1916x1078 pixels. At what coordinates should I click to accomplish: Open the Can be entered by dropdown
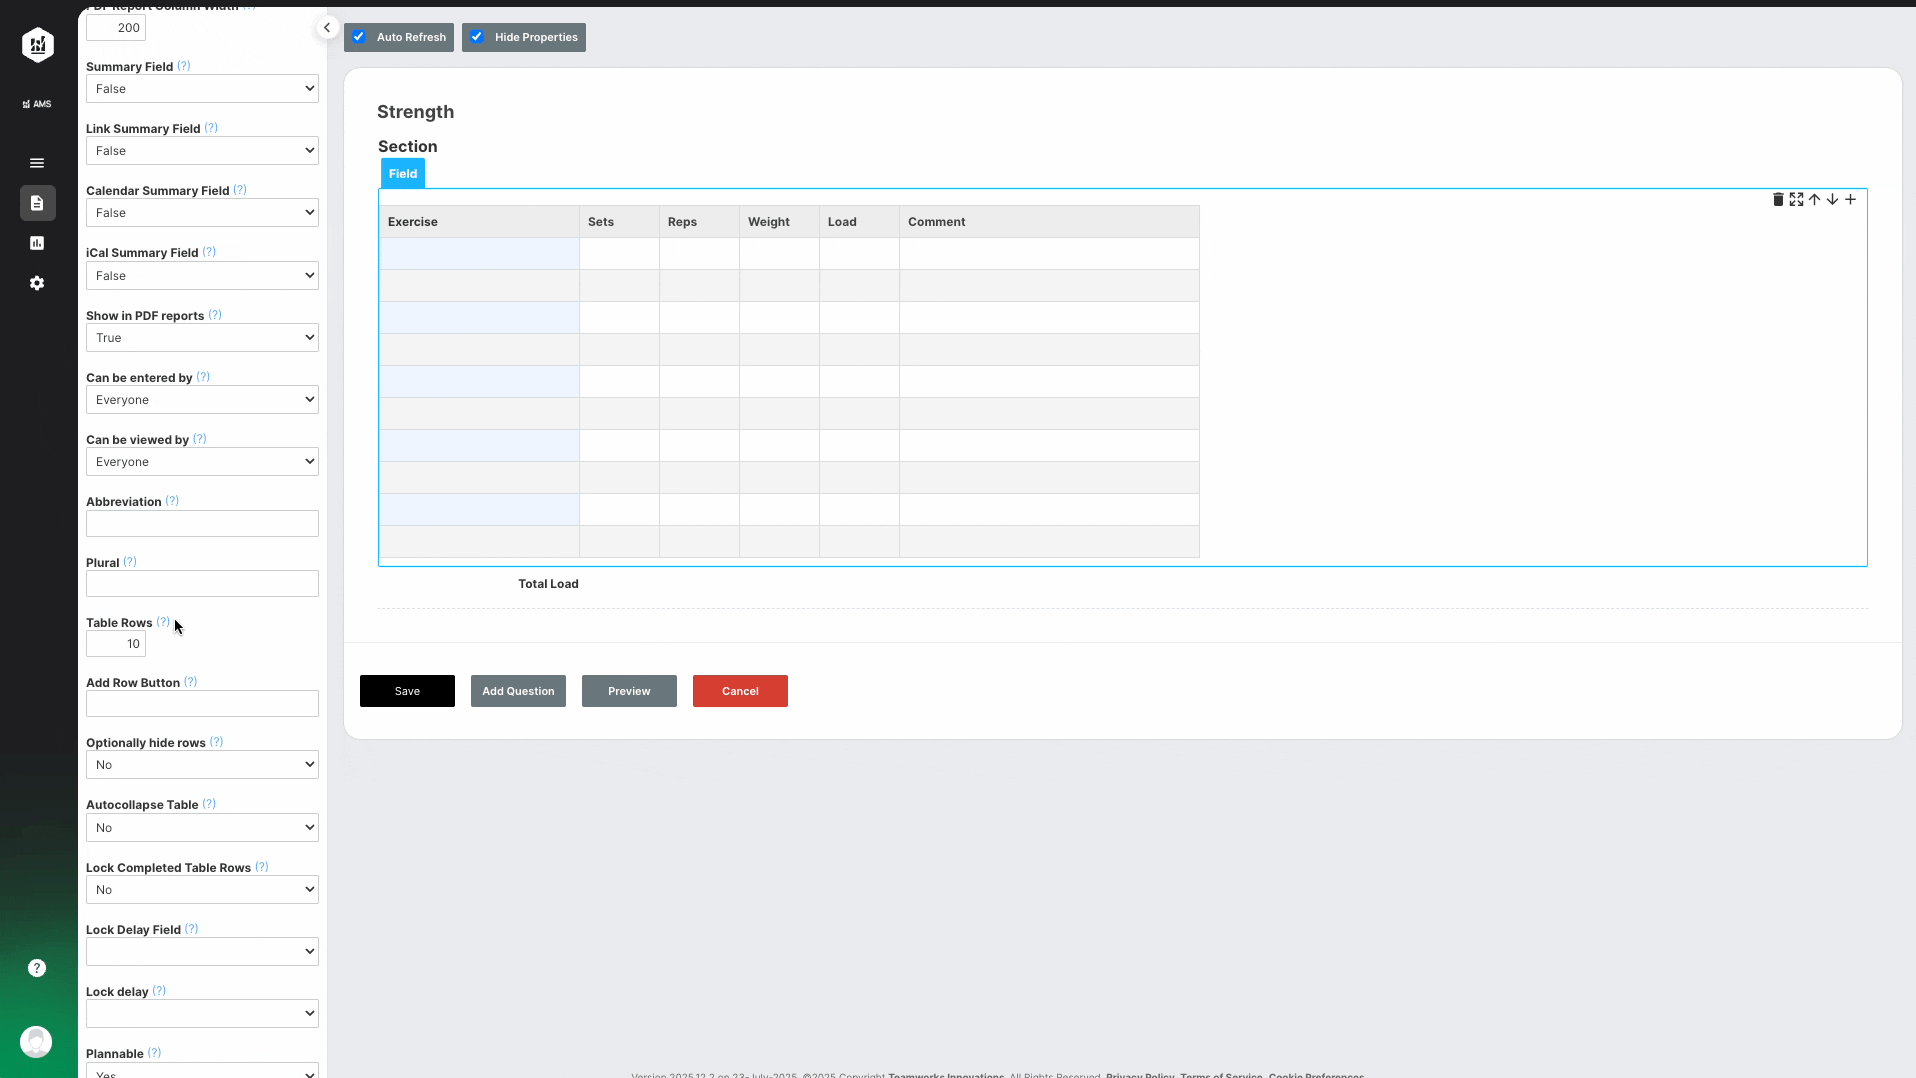click(x=202, y=400)
